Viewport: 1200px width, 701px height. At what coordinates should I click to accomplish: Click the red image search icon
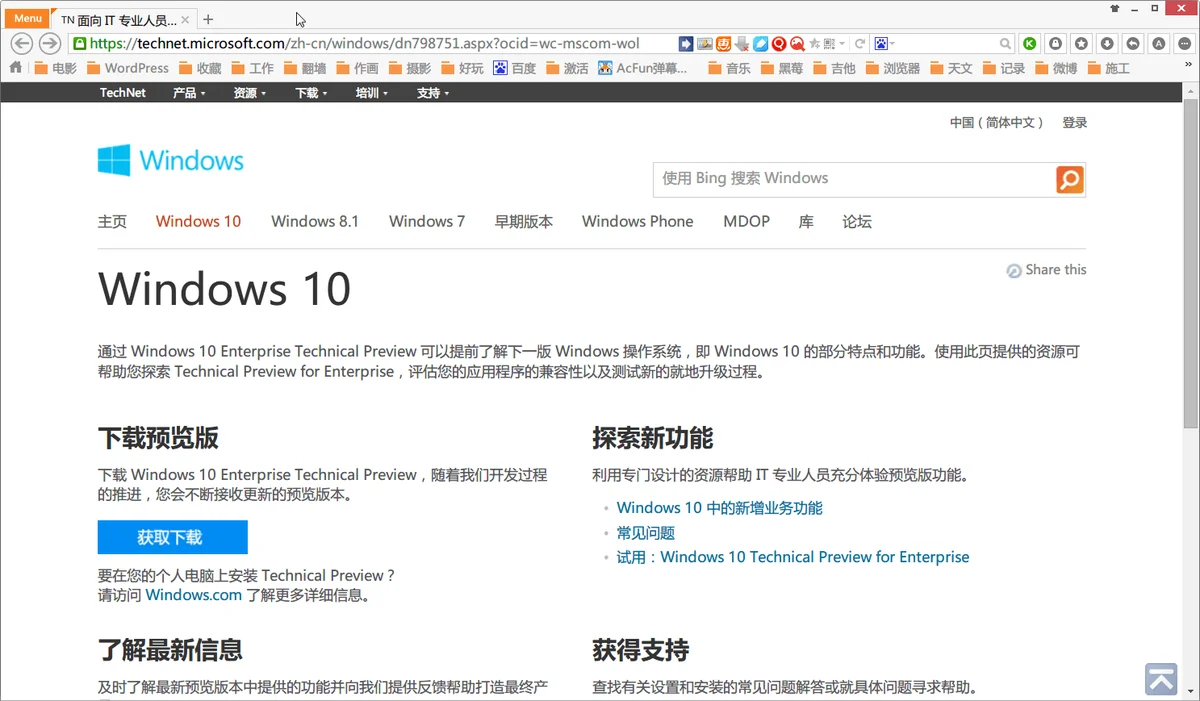(x=797, y=44)
